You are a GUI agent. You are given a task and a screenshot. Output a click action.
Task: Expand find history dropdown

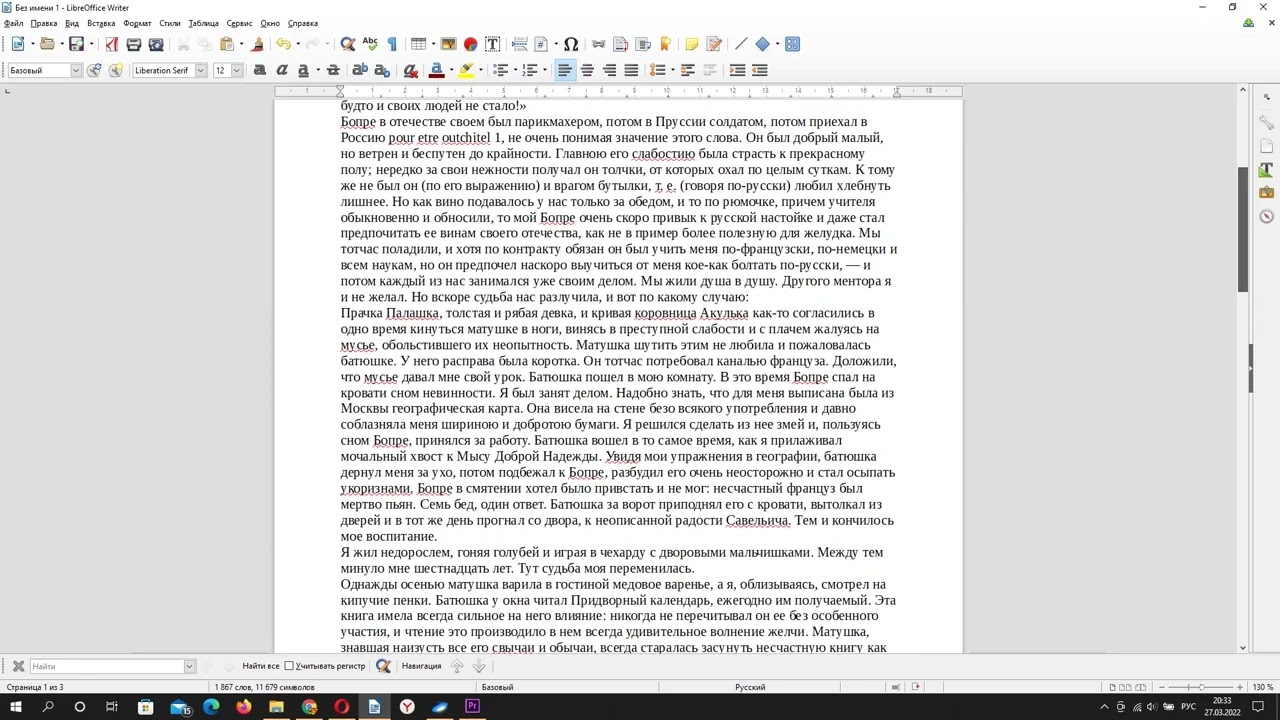(x=188, y=666)
